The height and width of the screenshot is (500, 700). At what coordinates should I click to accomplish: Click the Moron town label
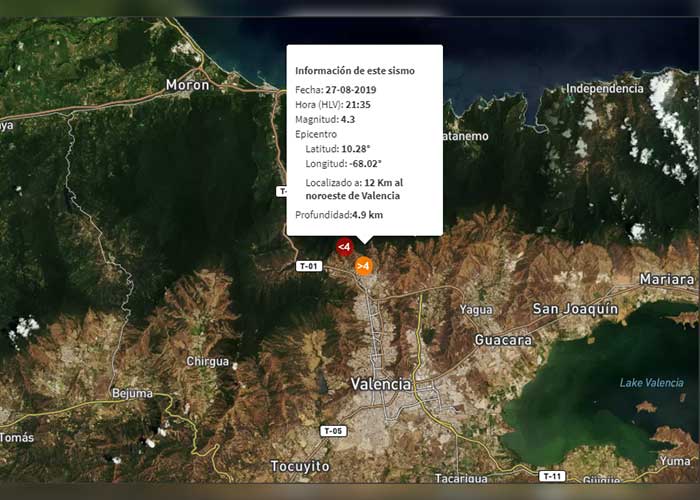point(188,85)
